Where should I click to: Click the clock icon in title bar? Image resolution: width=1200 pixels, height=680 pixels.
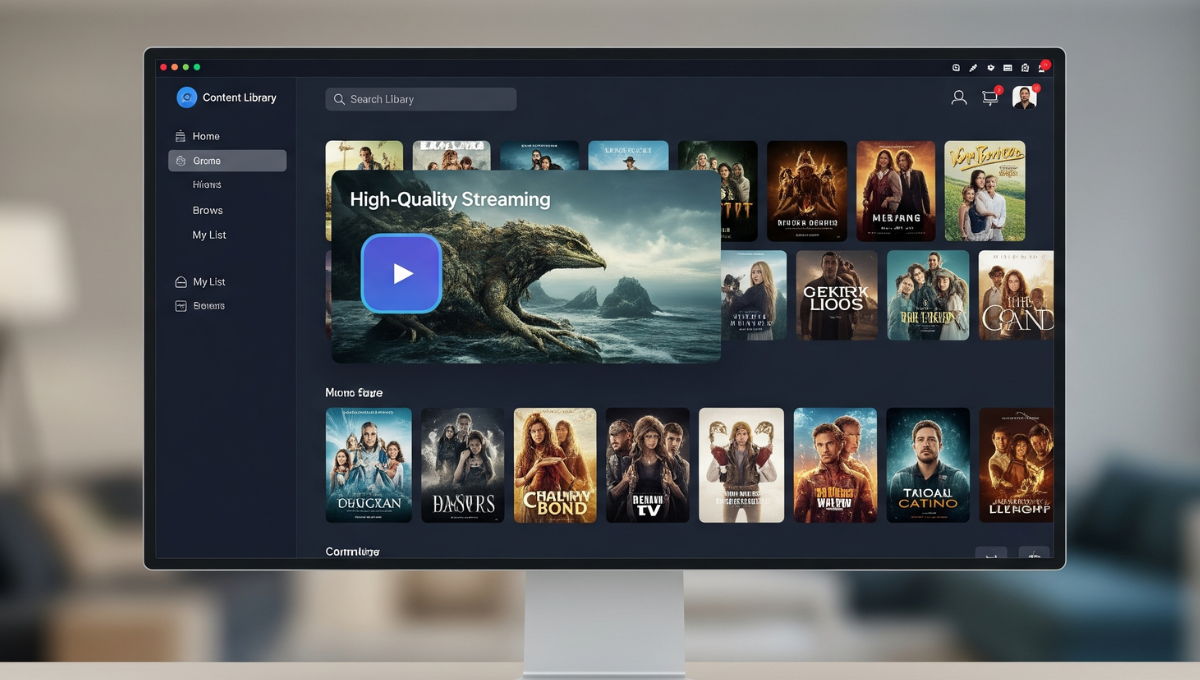956,68
